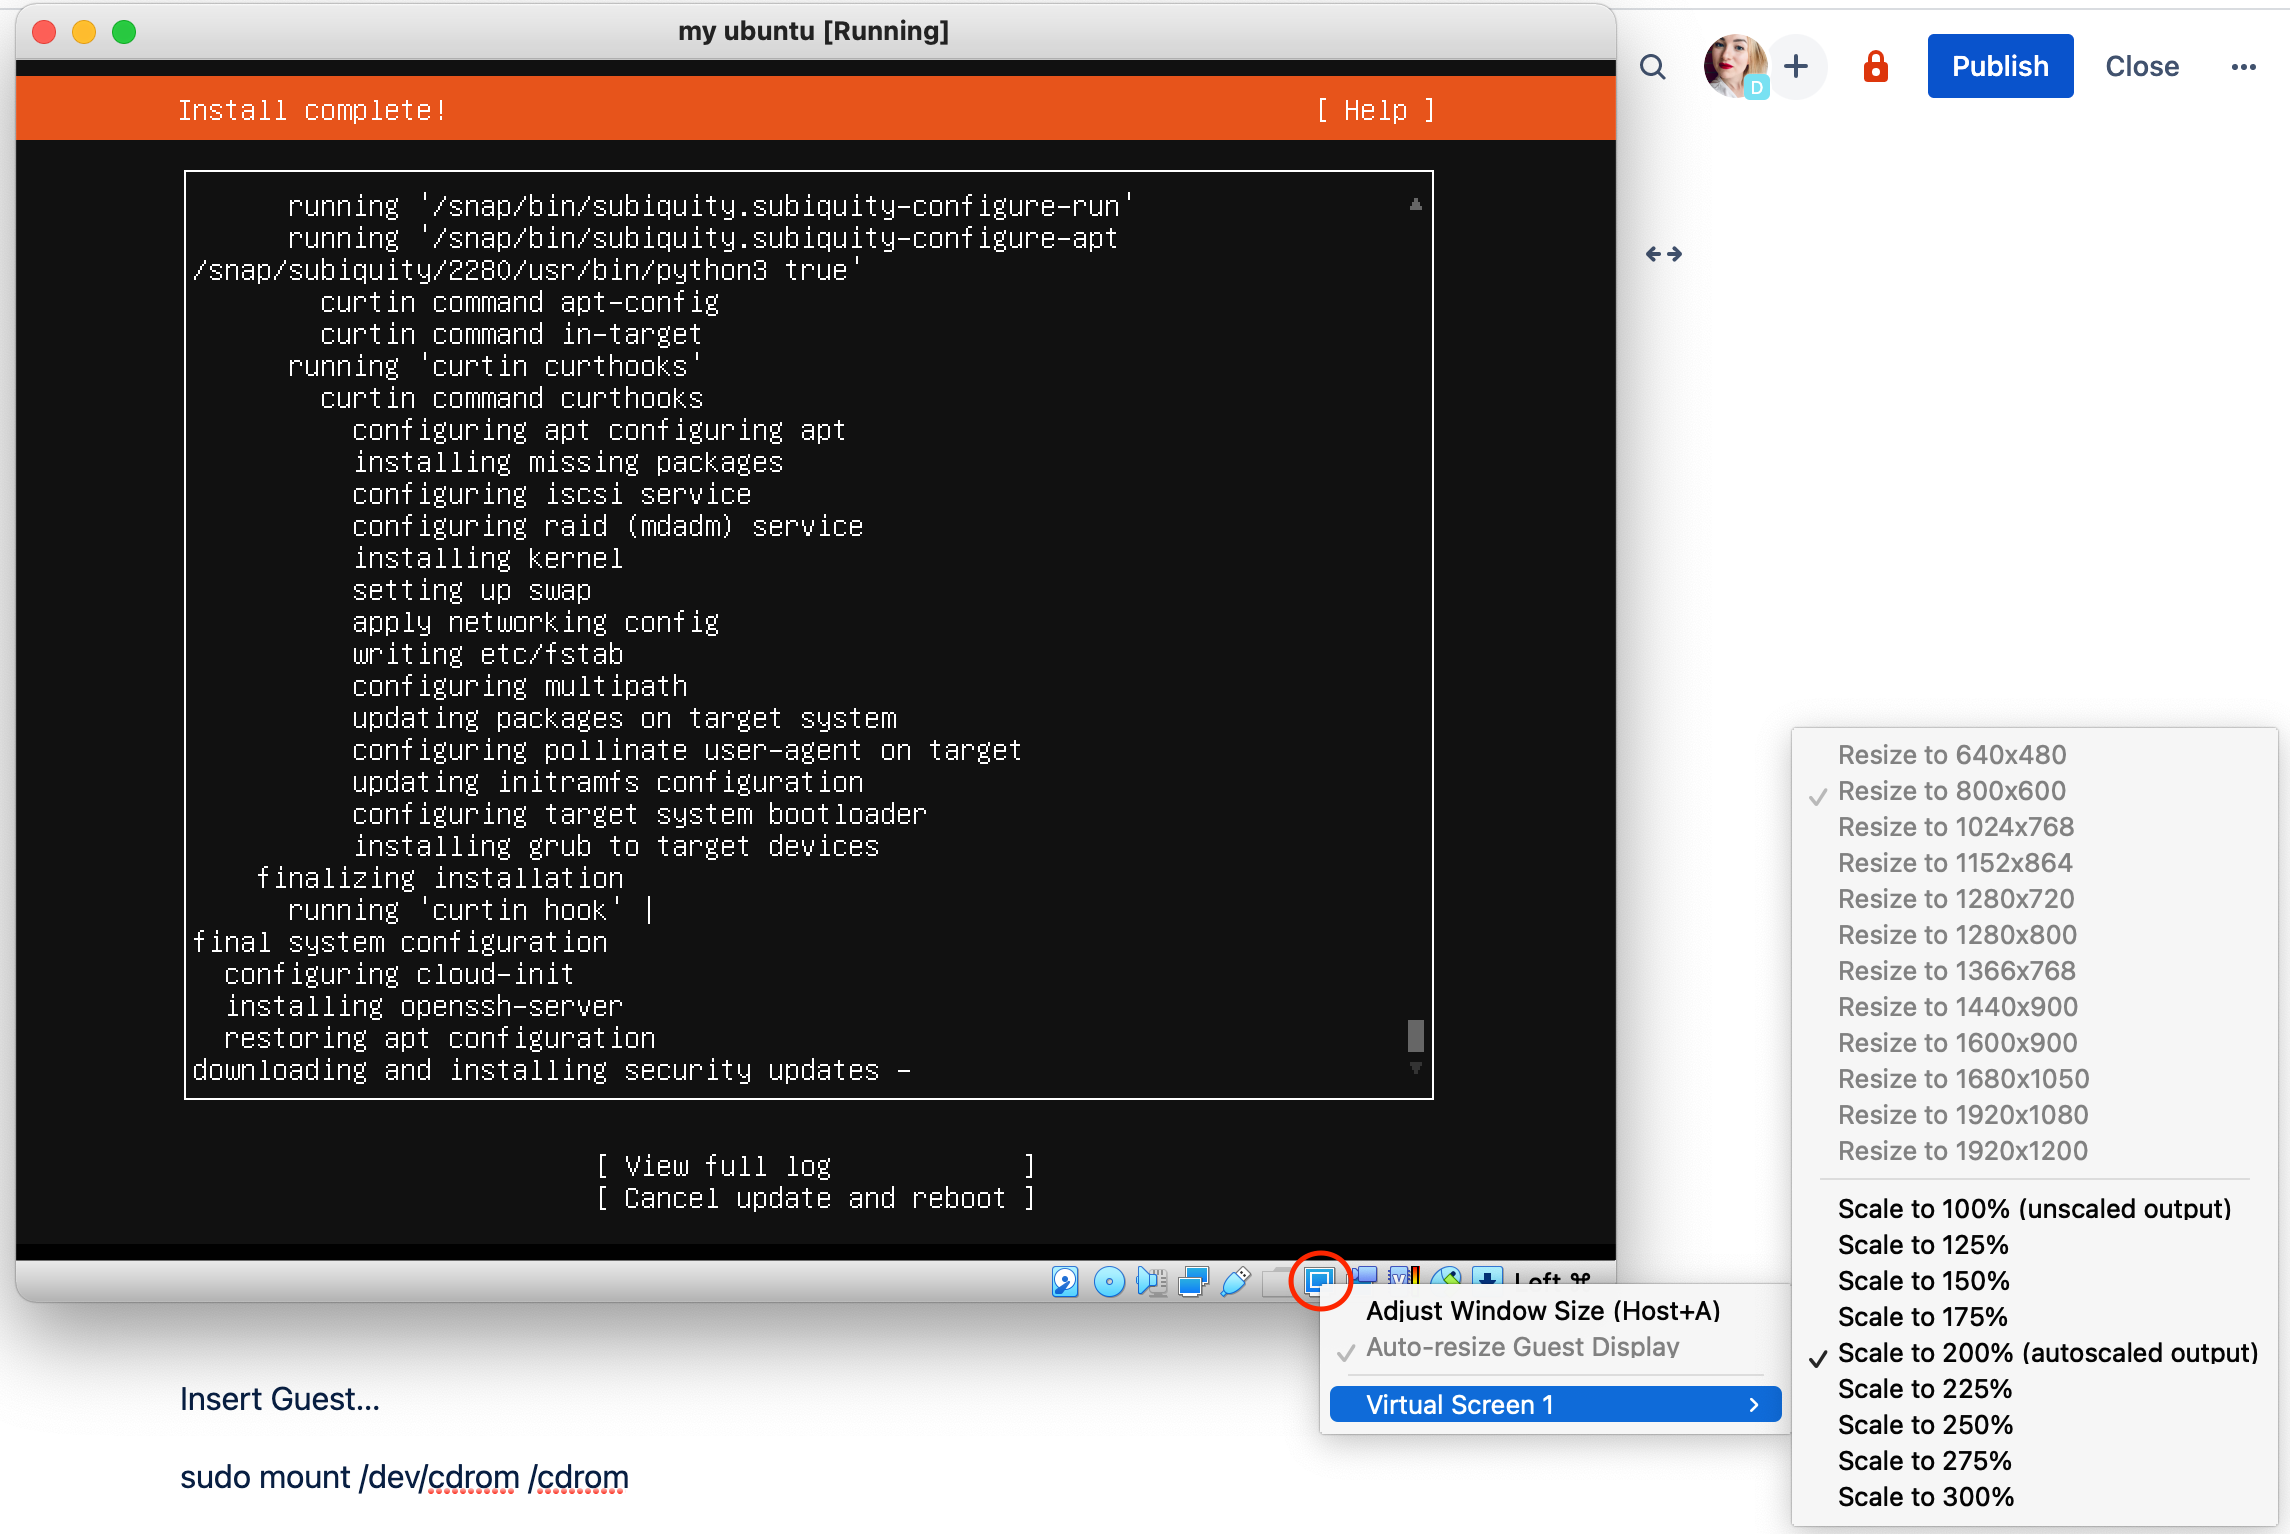The image size is (2290, 1534).
Task: Click the hard disk activity status icon
Action: pos(1065,1281)
